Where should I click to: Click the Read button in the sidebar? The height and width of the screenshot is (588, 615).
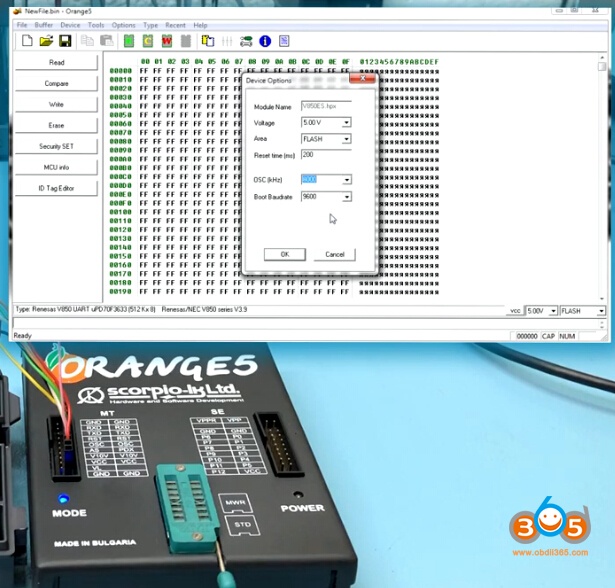(x=56, y=62)
